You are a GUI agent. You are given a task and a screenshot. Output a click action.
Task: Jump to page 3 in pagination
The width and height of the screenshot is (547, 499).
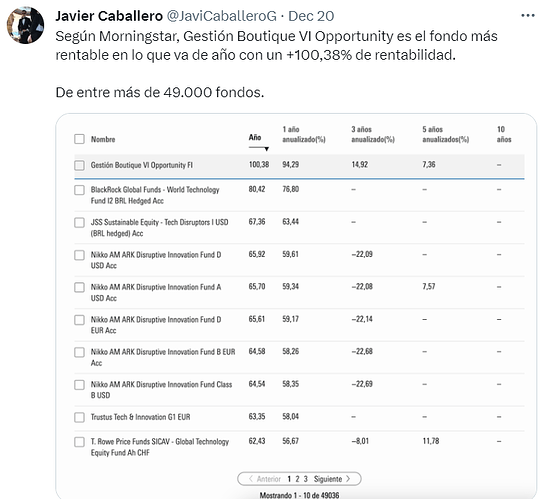[x=306, y=479]
